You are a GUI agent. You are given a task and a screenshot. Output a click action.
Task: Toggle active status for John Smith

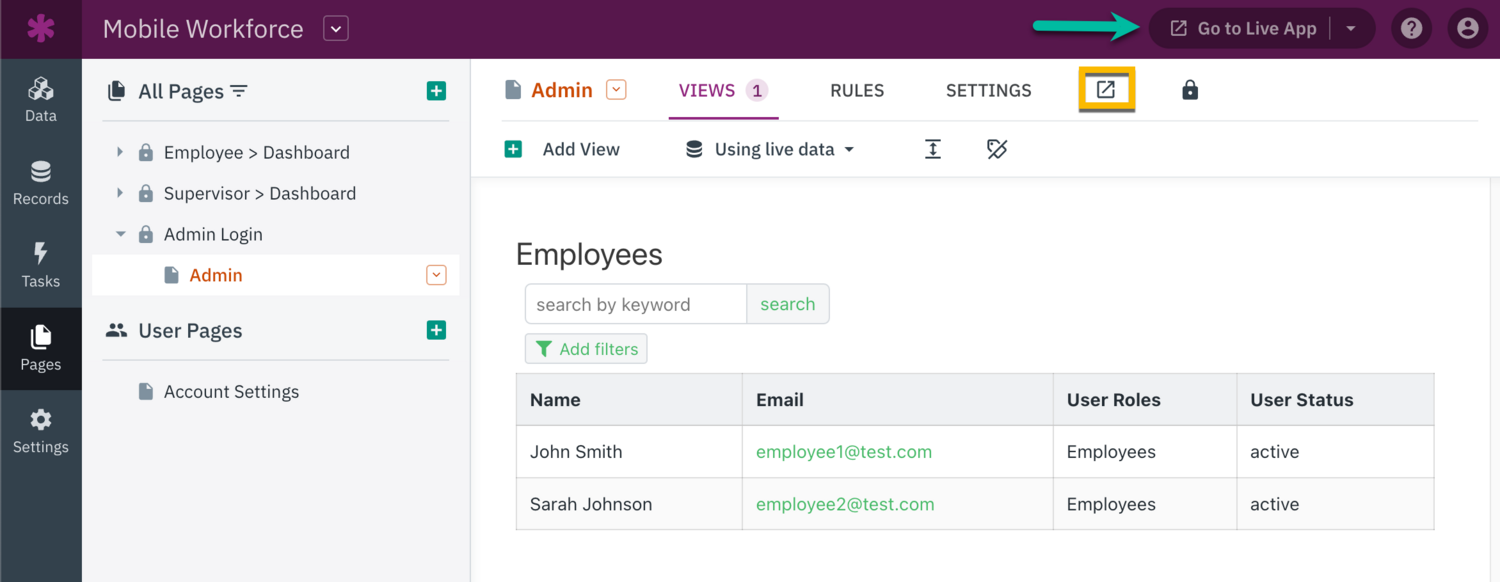(1274, 451)
